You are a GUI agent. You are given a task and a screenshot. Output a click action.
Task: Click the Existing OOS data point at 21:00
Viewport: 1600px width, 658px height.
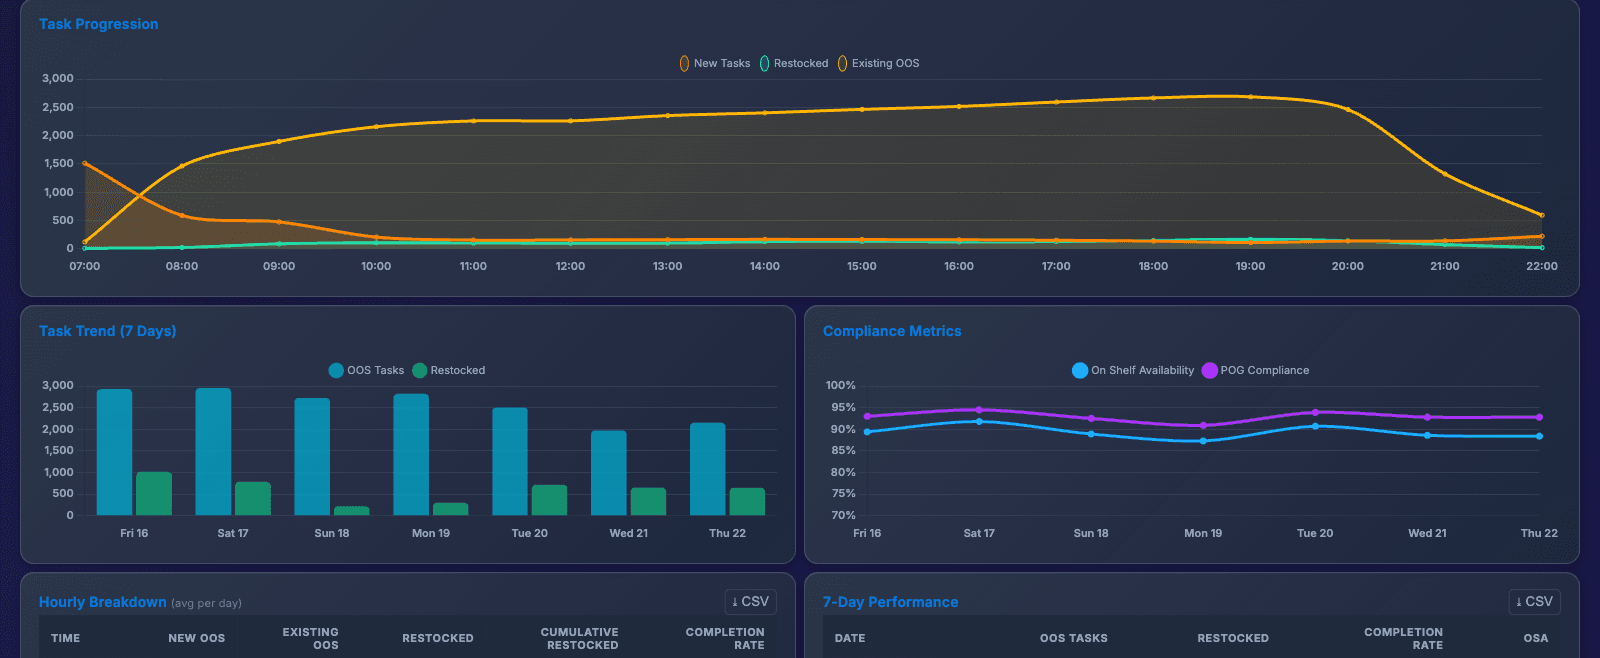pos(1444,174)
